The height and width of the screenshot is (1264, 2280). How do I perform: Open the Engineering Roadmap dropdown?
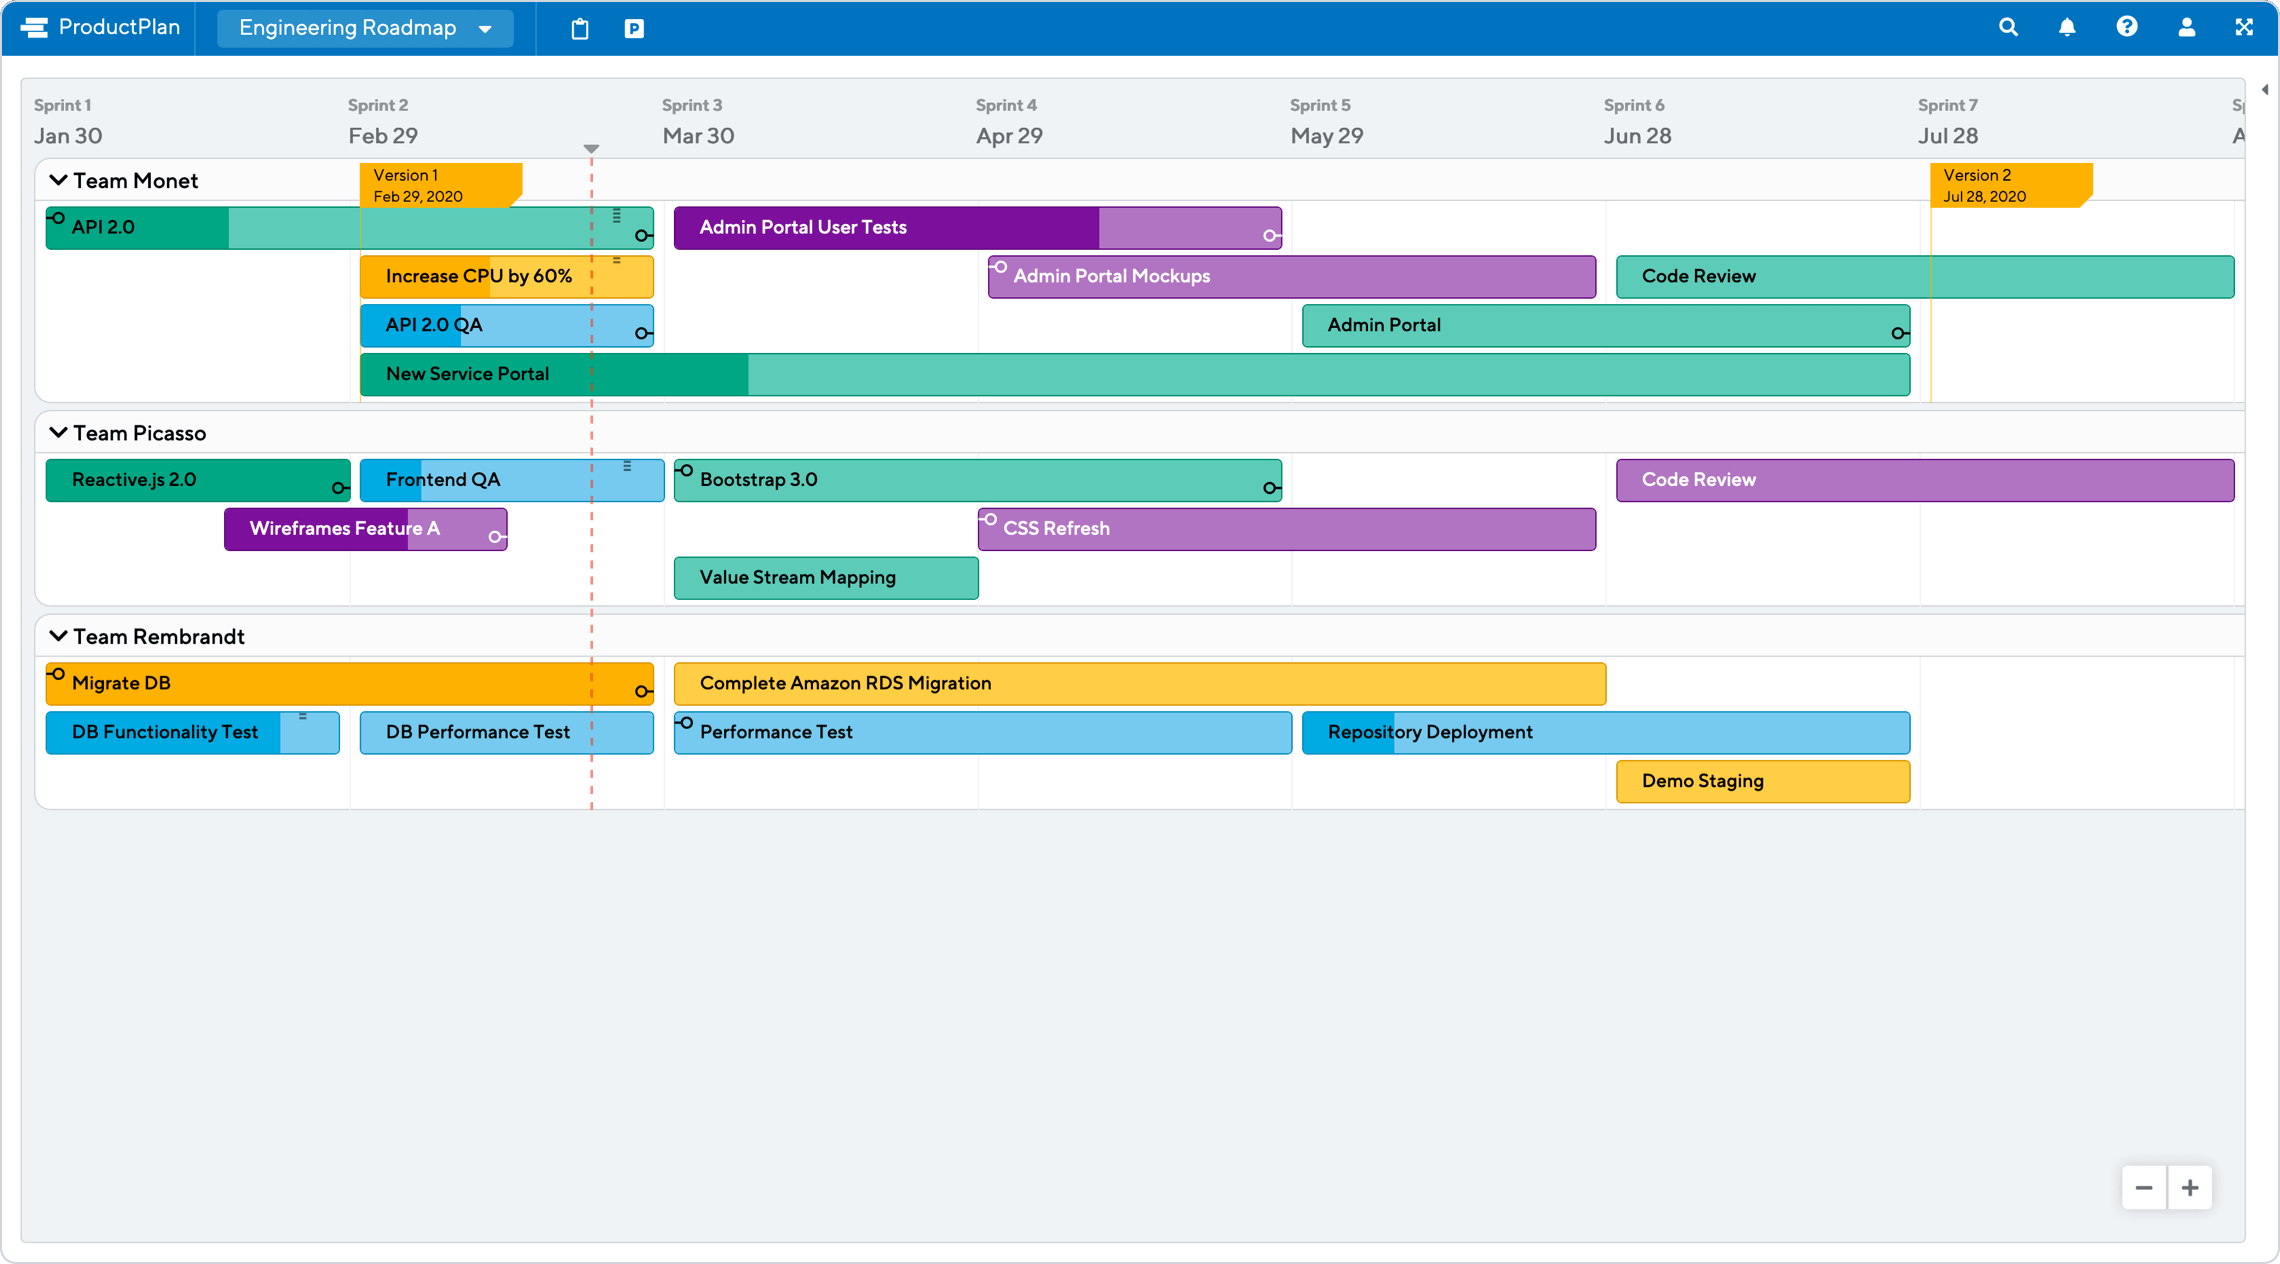coord(365,28)
